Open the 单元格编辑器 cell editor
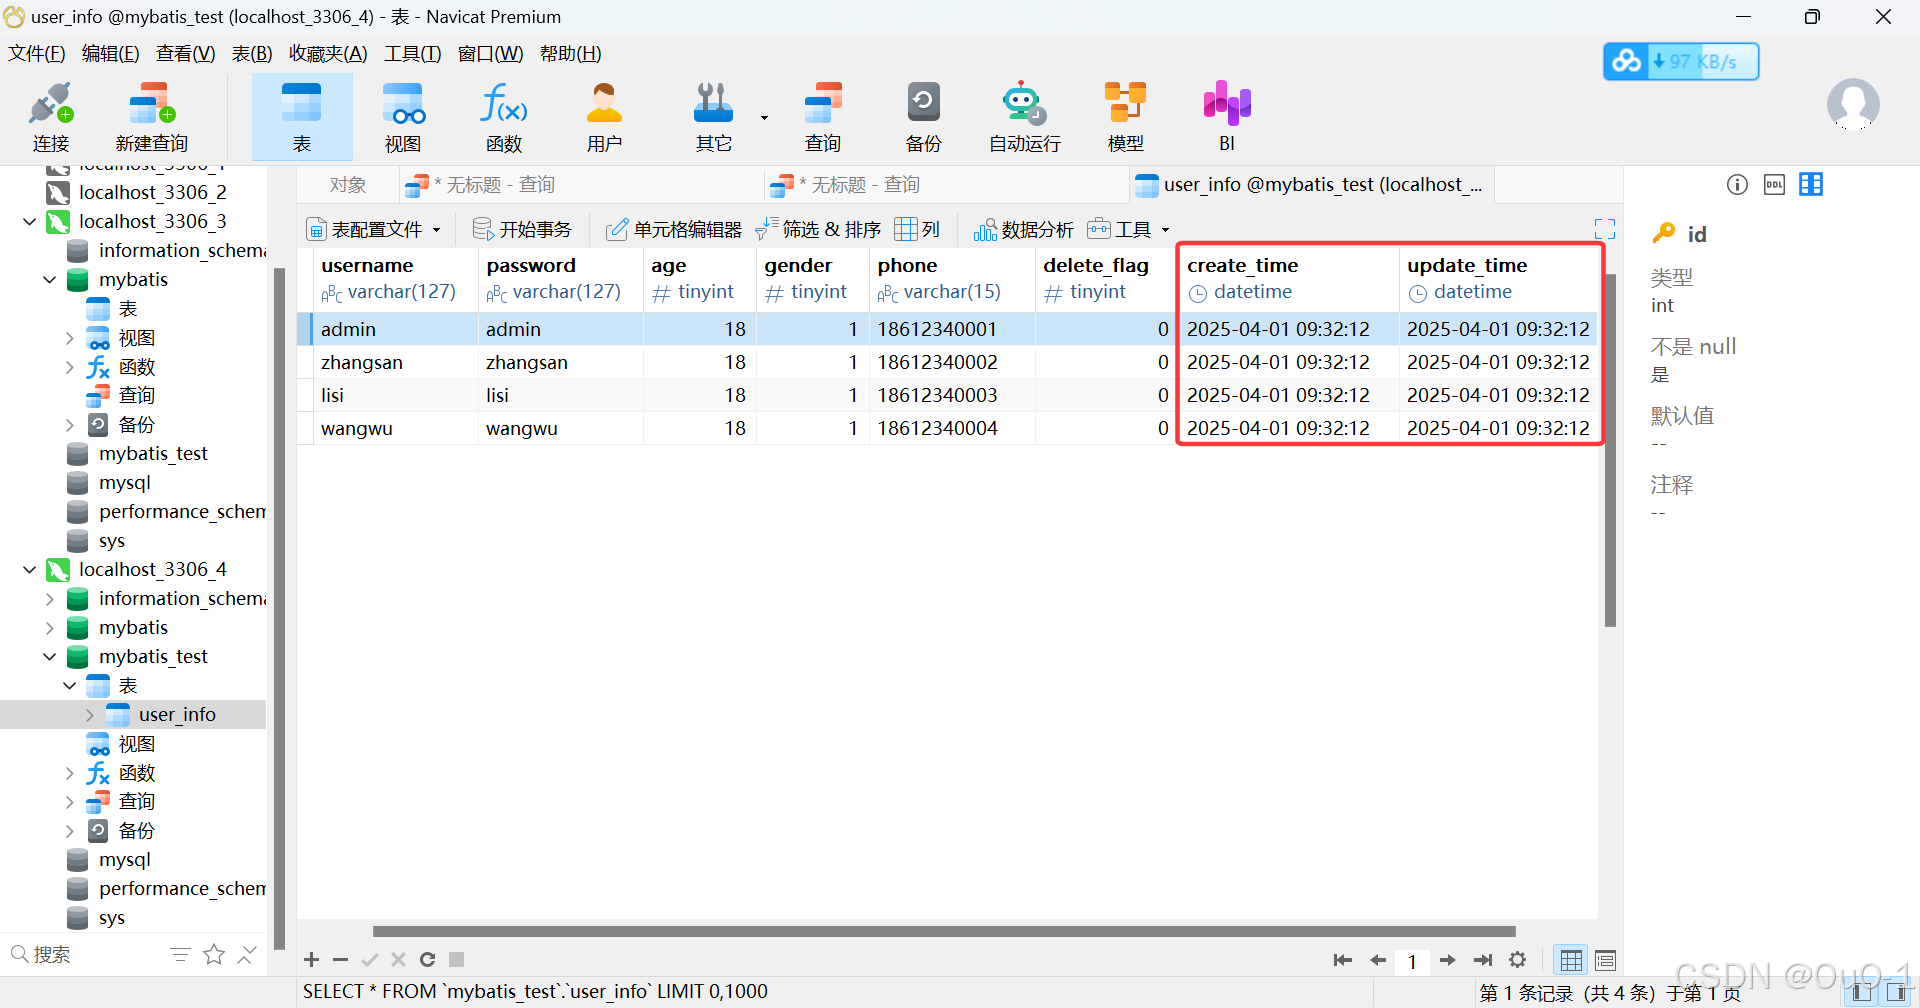This screenshot has height=1008, width=1920. pos(674,230)
